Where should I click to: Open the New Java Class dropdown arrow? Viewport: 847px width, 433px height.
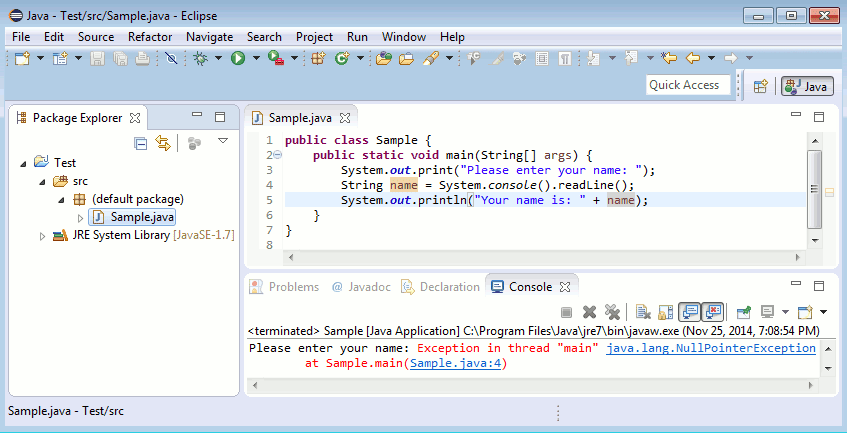360,58
